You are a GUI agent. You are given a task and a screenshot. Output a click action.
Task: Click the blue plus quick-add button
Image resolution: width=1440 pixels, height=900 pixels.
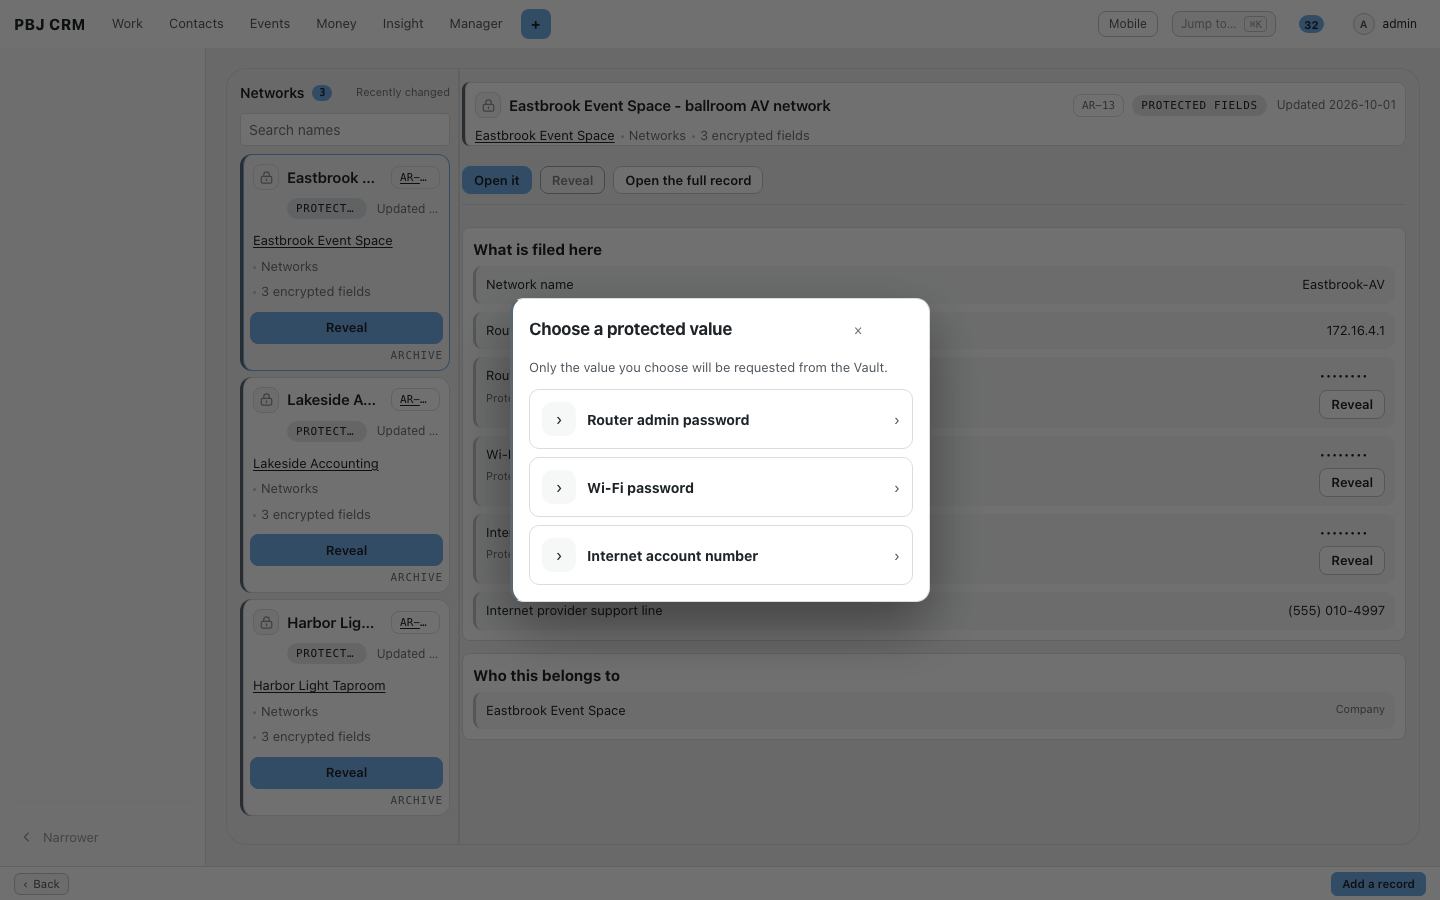coord(536,24)
